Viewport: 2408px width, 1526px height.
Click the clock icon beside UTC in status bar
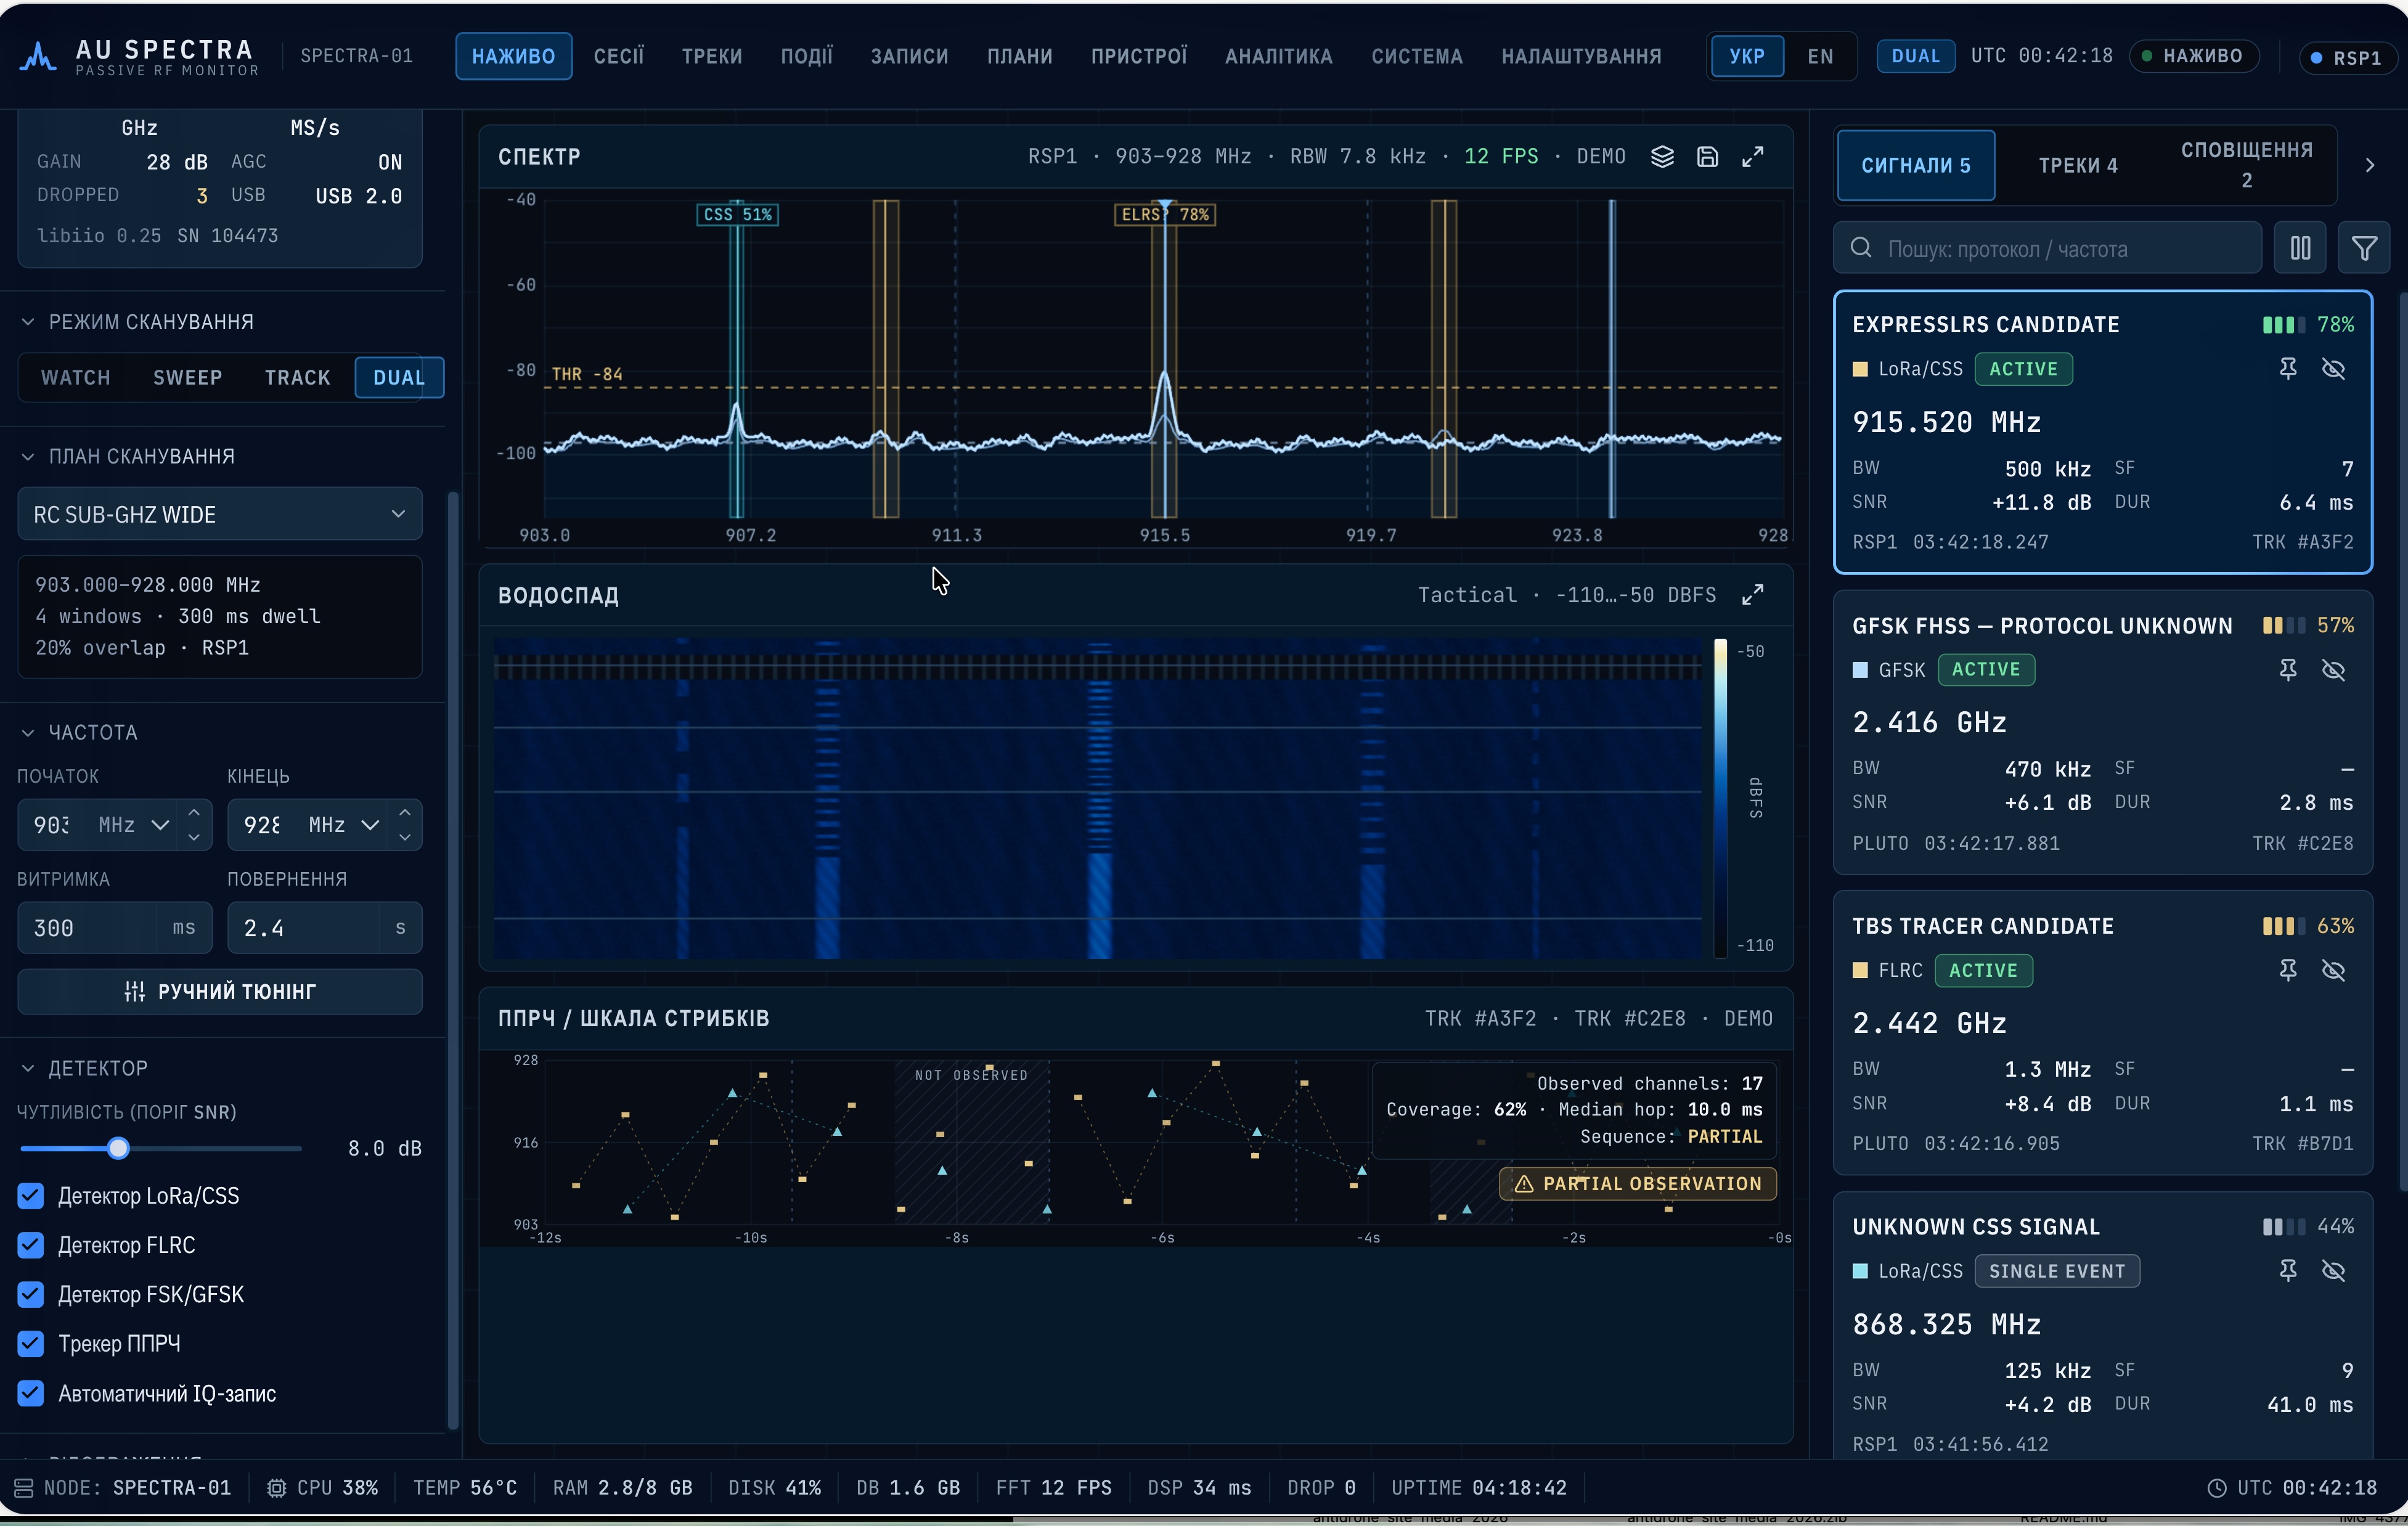(x=2217, y=1488)
